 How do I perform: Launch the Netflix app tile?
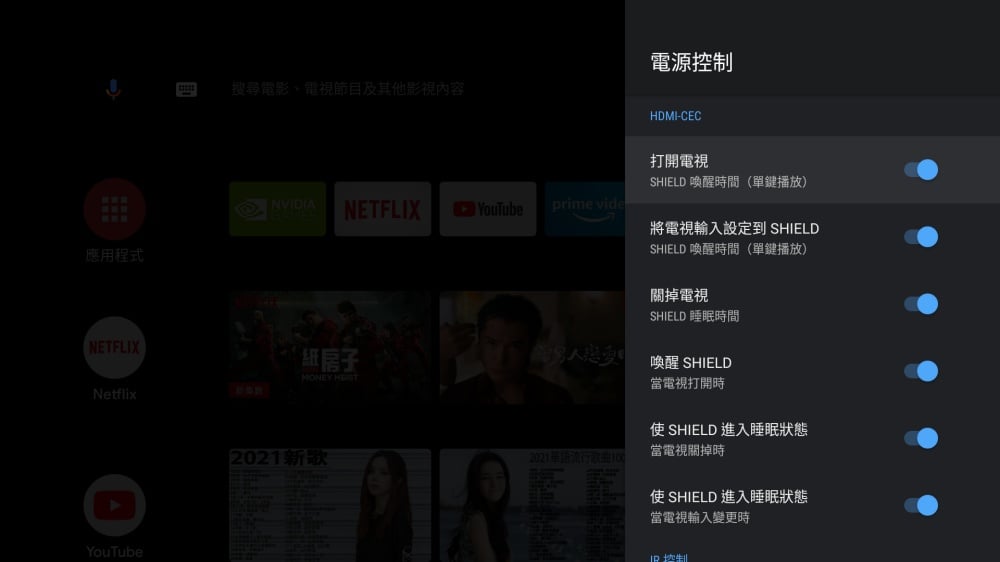383,209
